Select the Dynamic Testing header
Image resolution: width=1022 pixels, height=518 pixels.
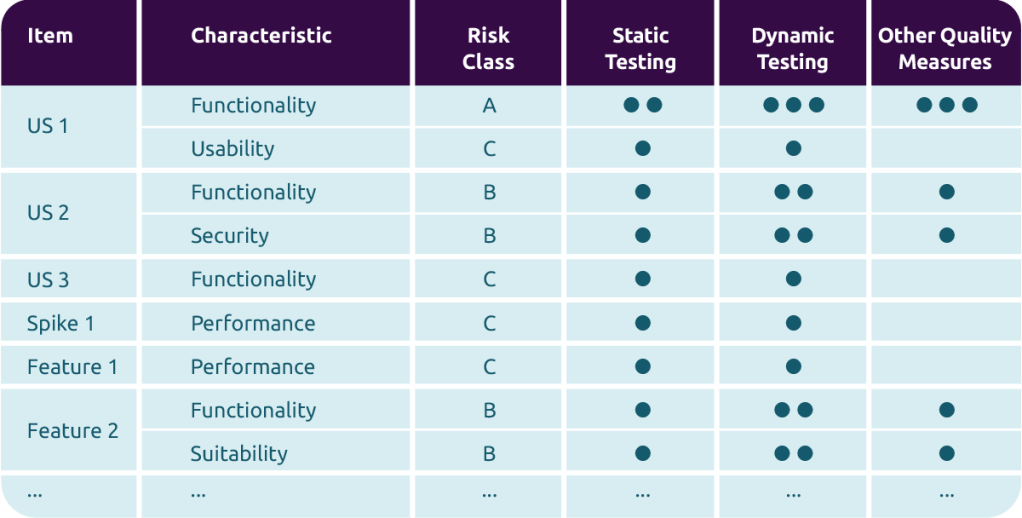click(x=793, y=48)
